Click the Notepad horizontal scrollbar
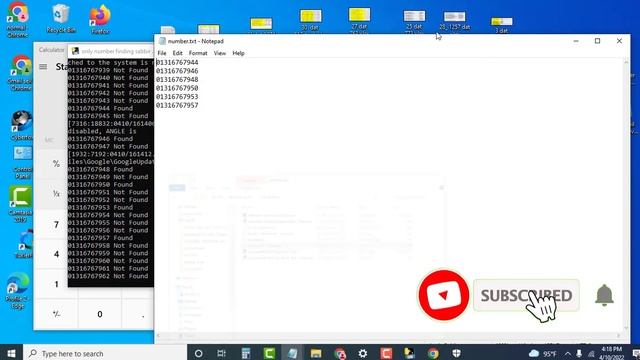 389,336
